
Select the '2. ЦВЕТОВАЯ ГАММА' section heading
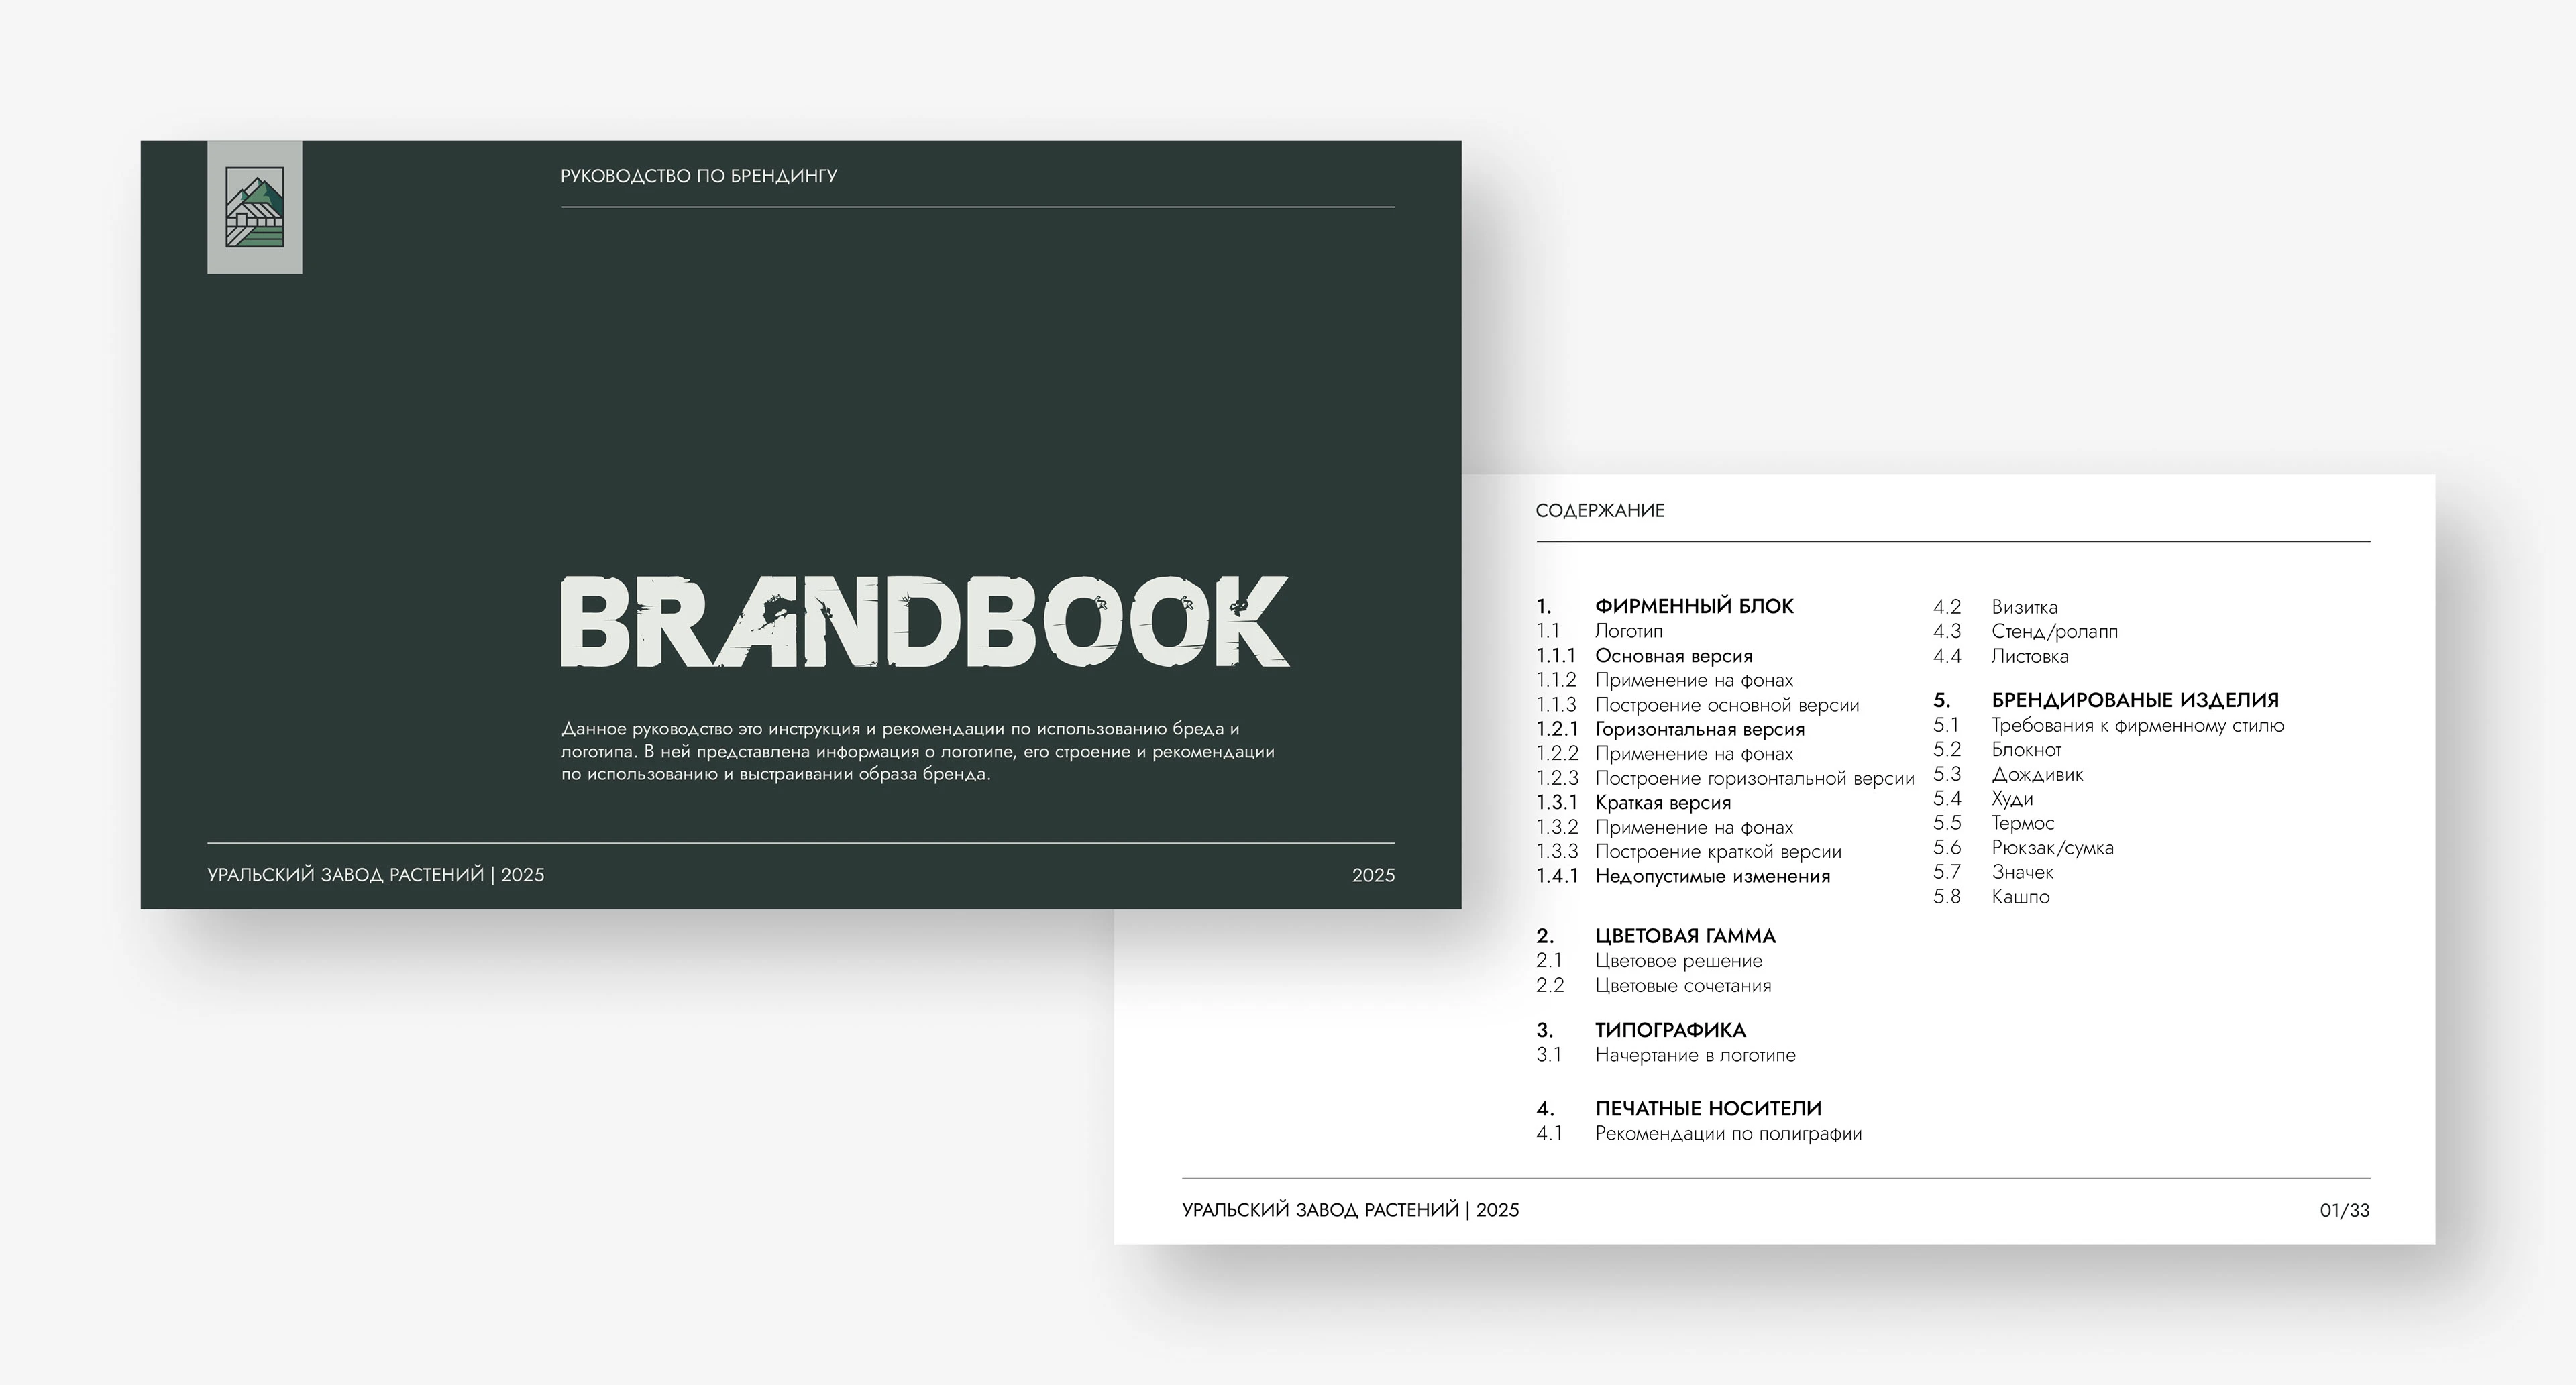pos(1656,936)
